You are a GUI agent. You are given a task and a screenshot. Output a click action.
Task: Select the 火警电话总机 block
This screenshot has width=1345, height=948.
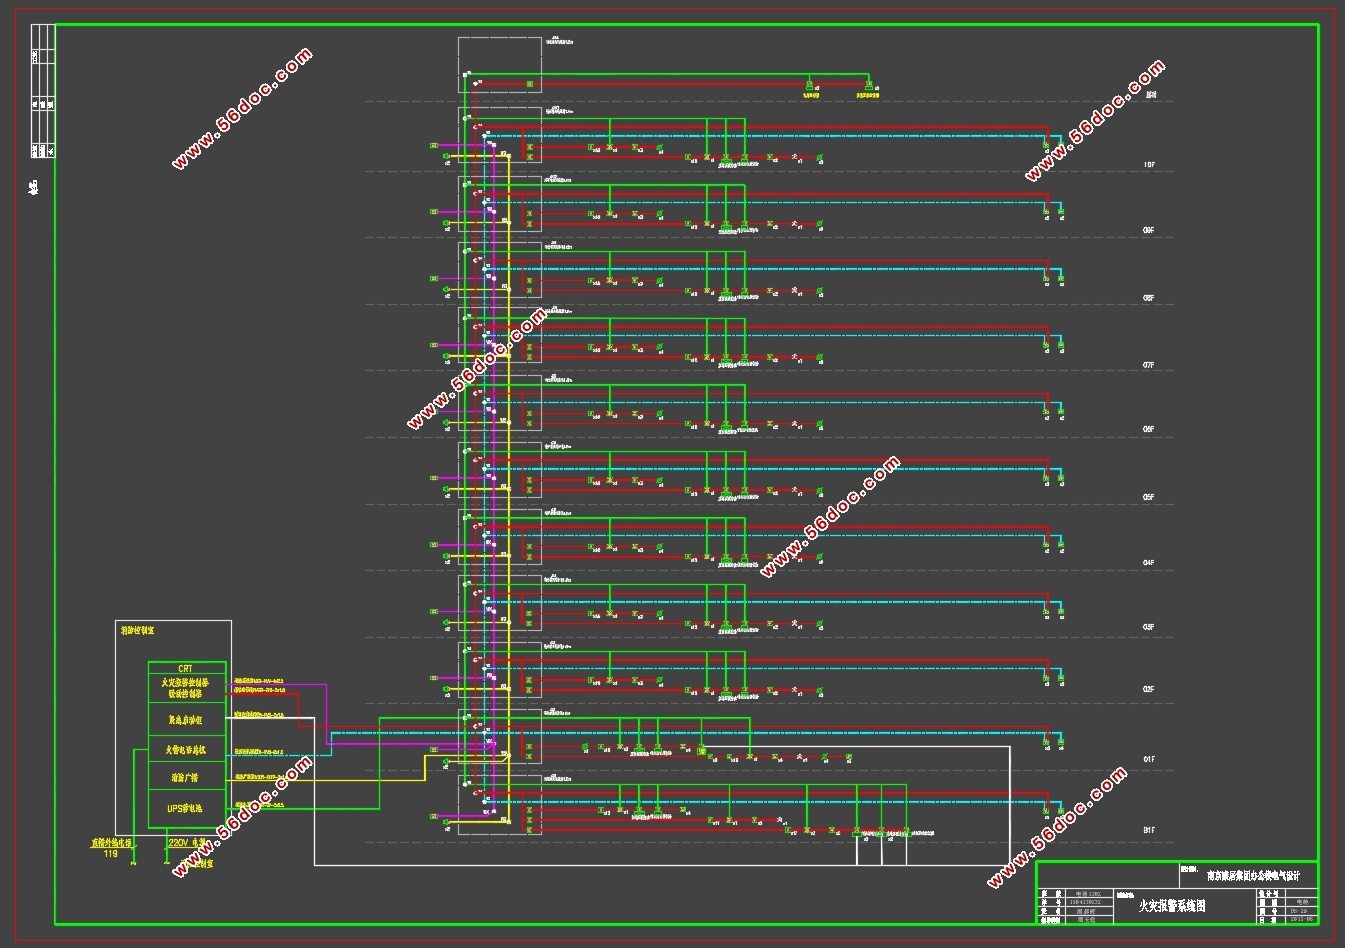tap(186, 749)
